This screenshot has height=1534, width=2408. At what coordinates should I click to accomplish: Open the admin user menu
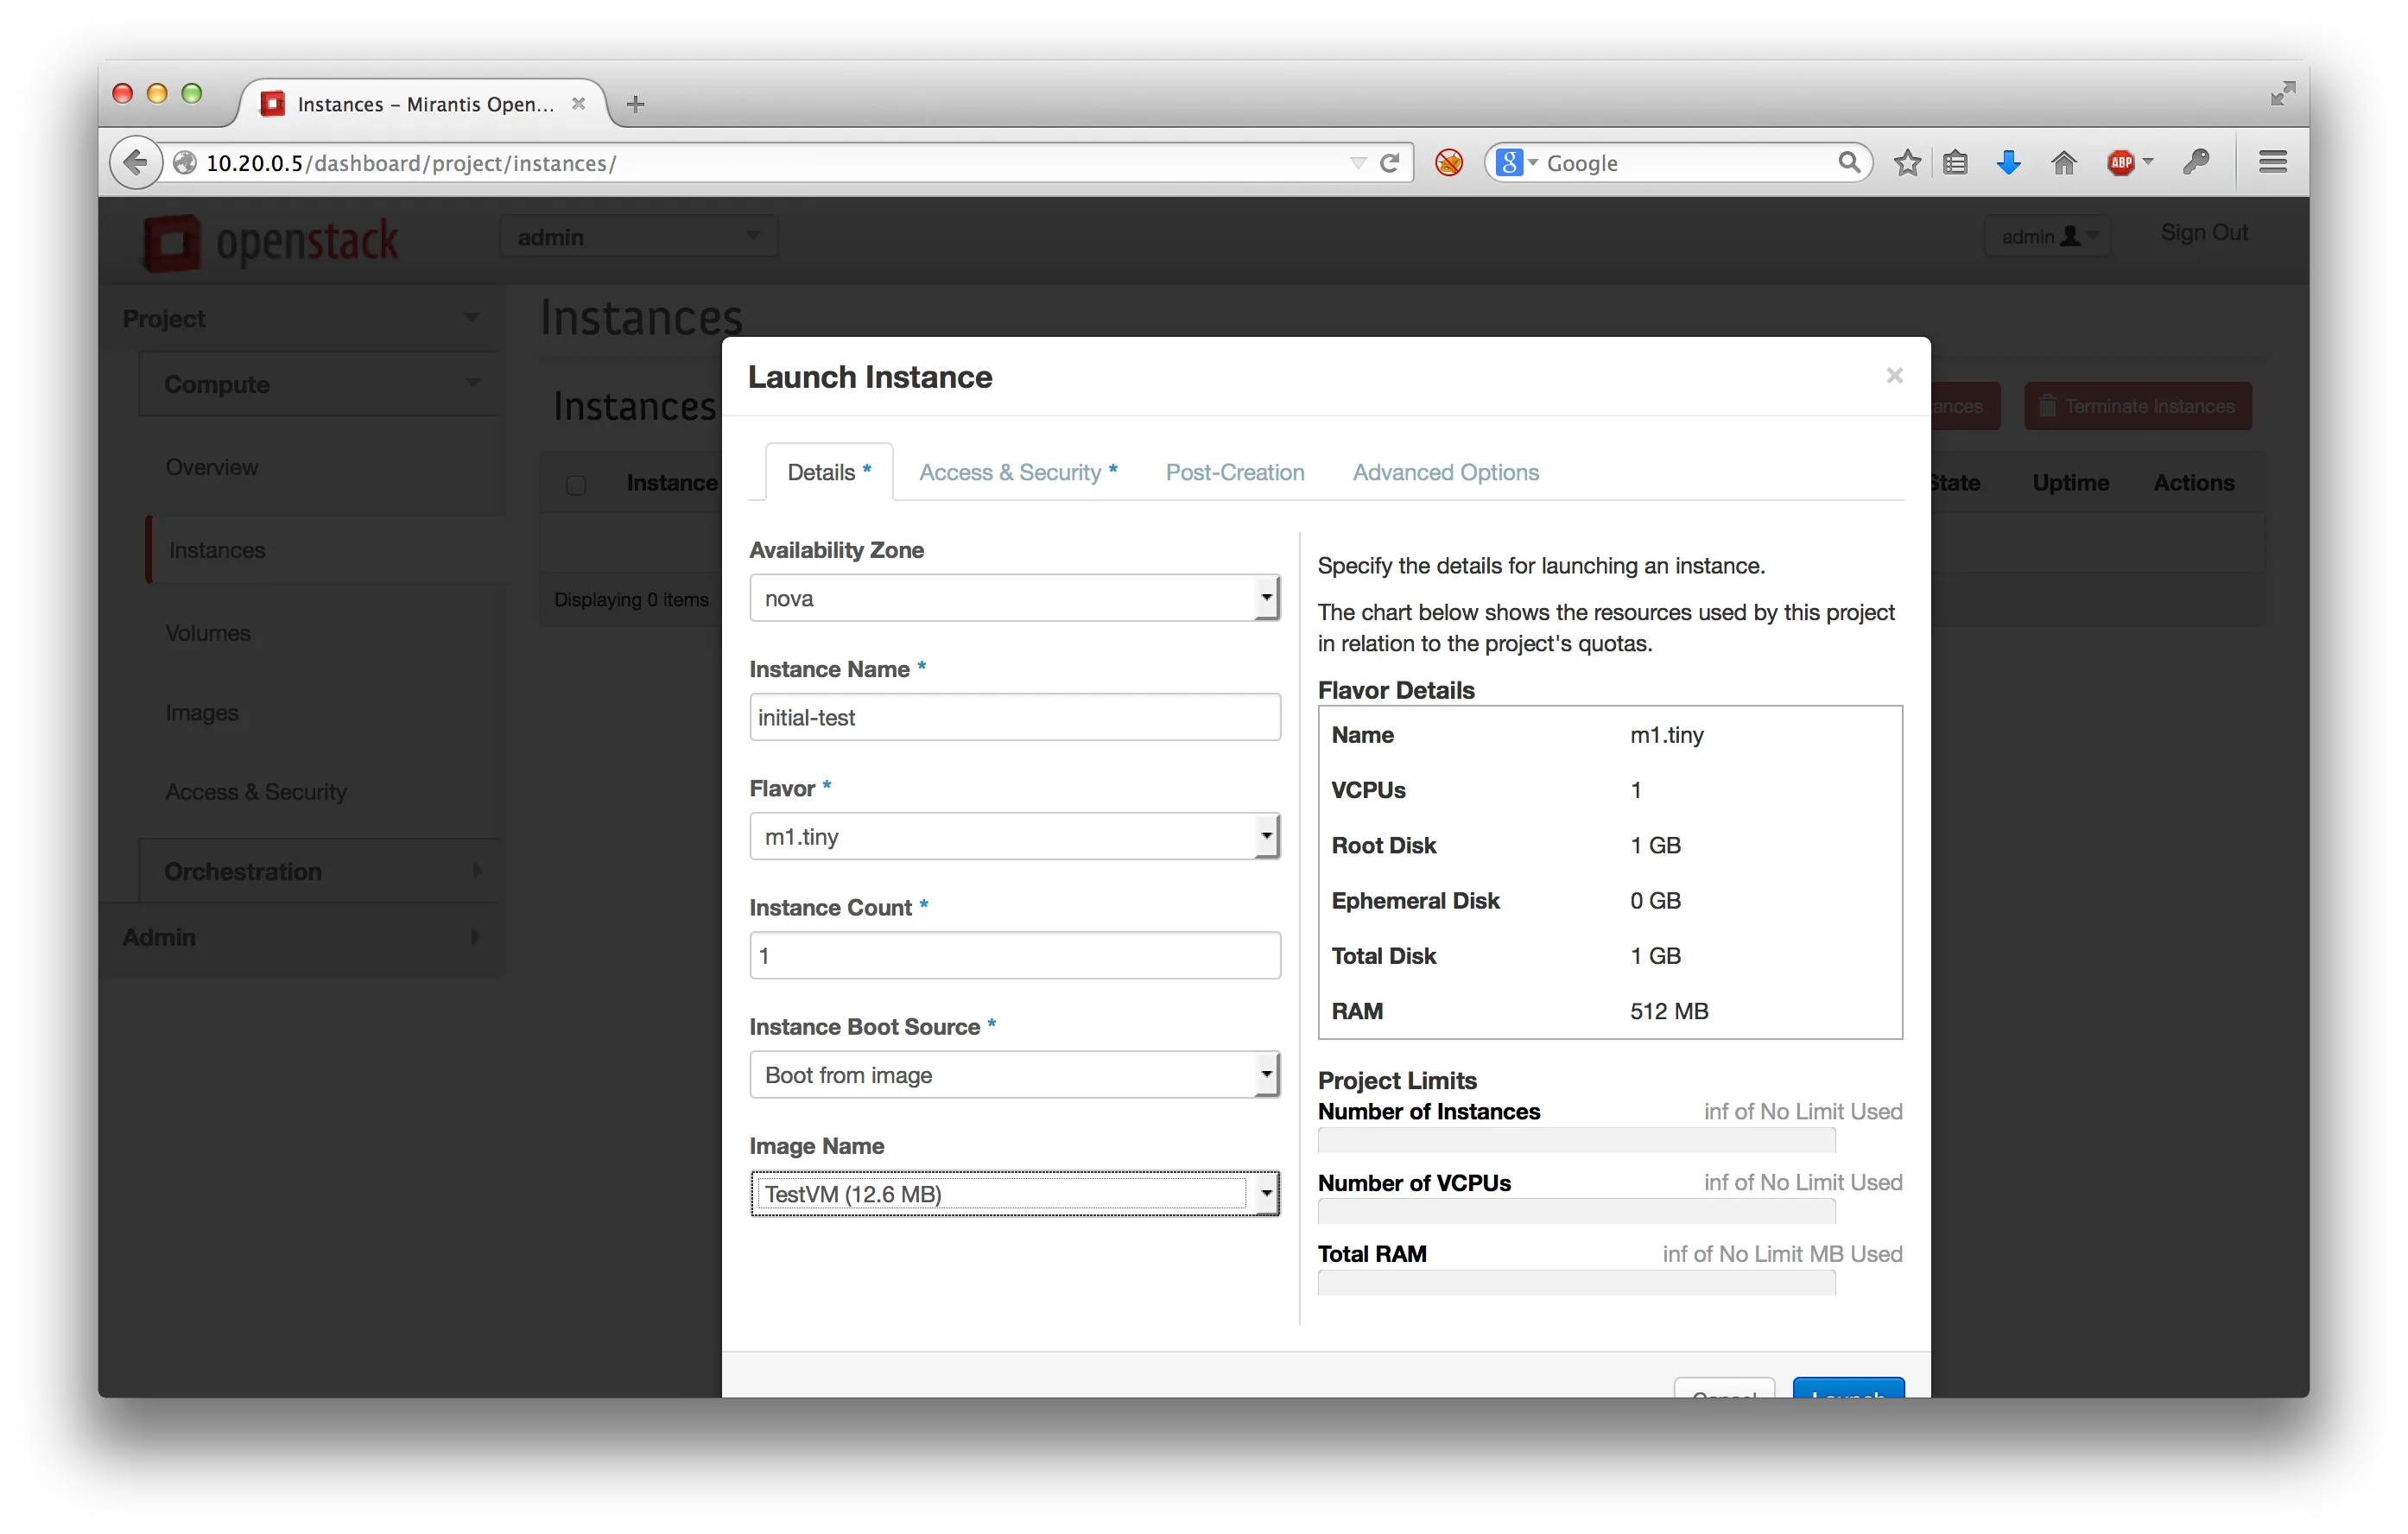tap(2048, 237)
